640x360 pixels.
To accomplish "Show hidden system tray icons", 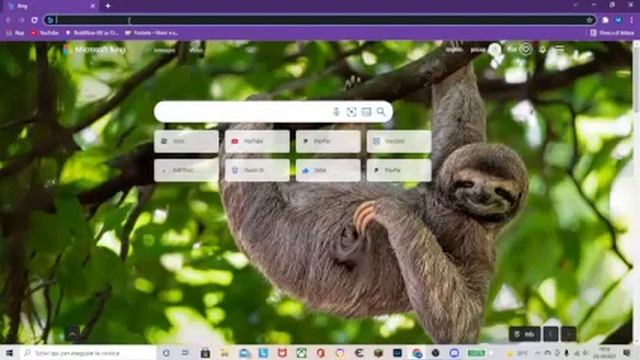I will pyautogui.click(x=538, y=353).
